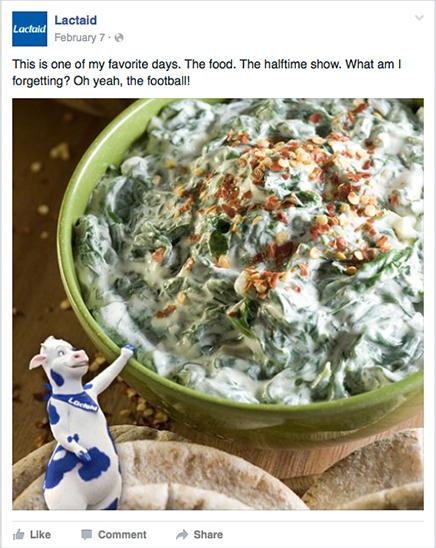Click the curved arrow Share icon
The width and height of the screenshot is (436, 548).
182,534
